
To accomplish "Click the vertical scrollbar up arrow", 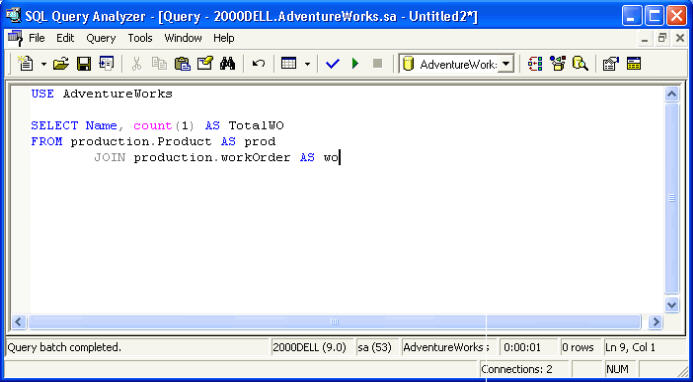I will [x=672, y=94].
